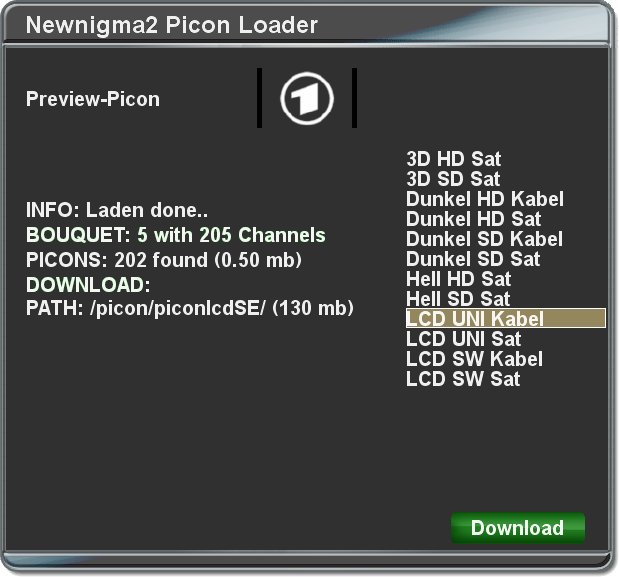Click the ARD preview picon logo

tap(307, 98)
